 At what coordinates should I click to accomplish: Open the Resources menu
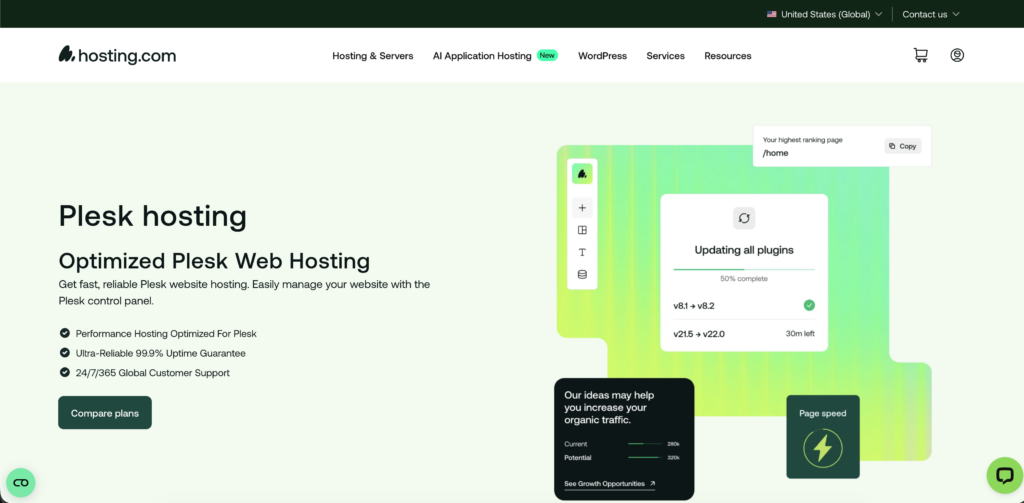(x=728, y=56)
